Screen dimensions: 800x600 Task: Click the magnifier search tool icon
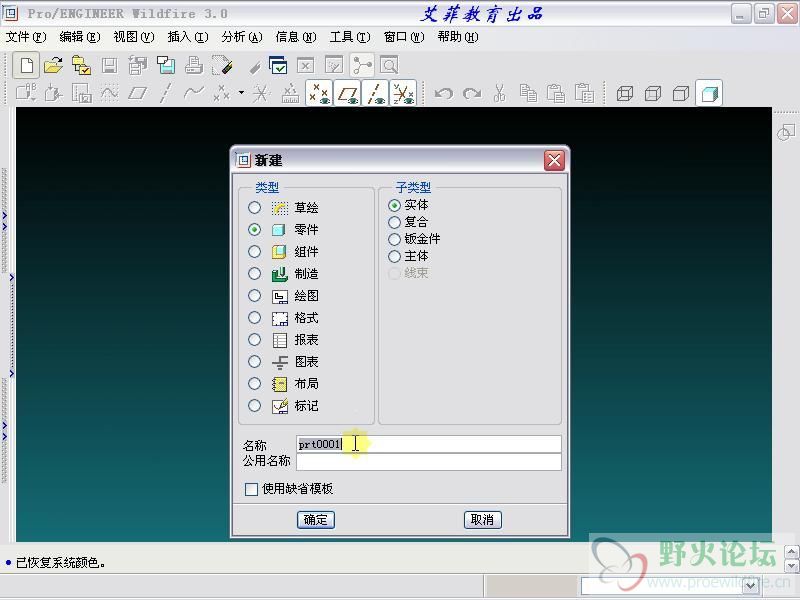[x=389, y=66]
